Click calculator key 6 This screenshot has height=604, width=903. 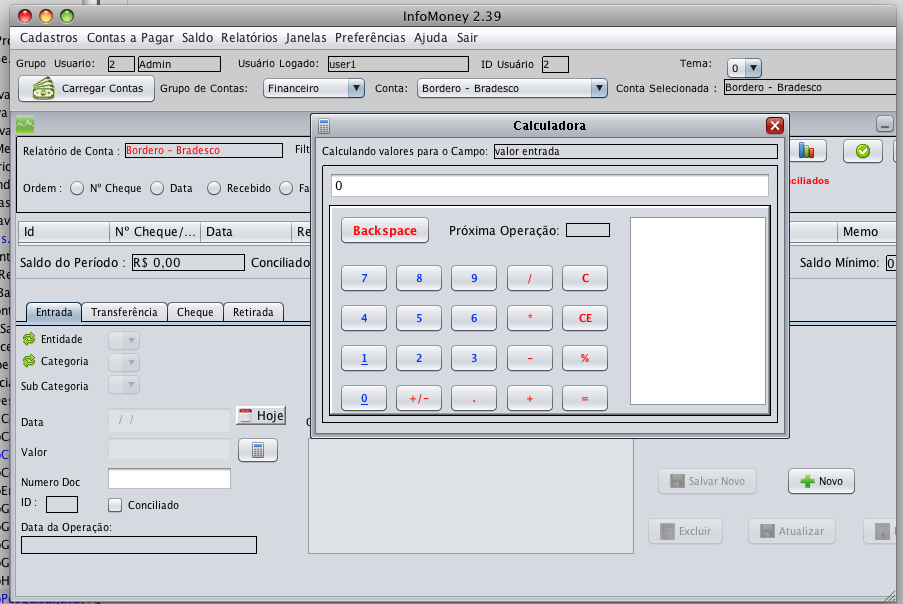pyautogui.click(x=474, y=318)
